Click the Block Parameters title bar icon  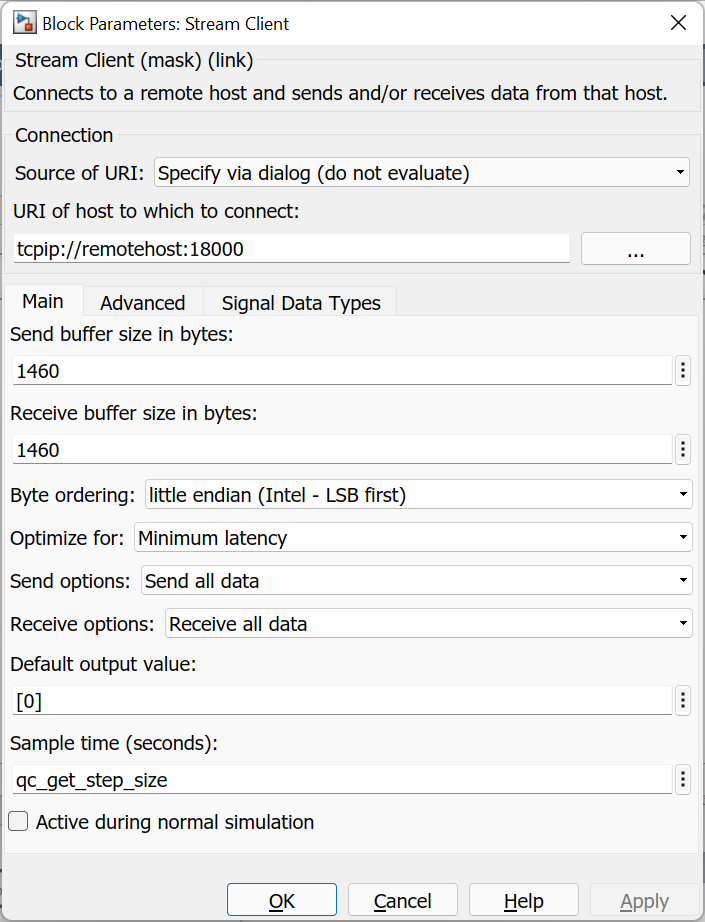pyautogui.click(x=22, y=22)
